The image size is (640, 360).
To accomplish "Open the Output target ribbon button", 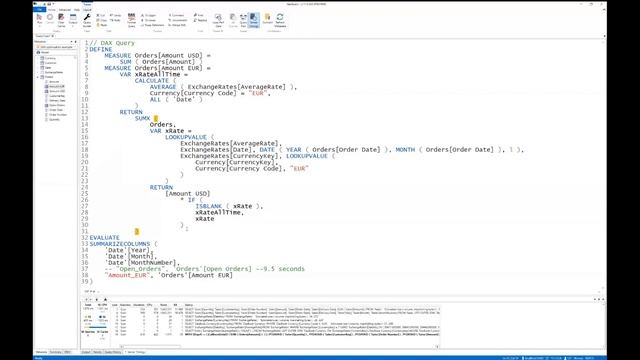I will point(73,20).
